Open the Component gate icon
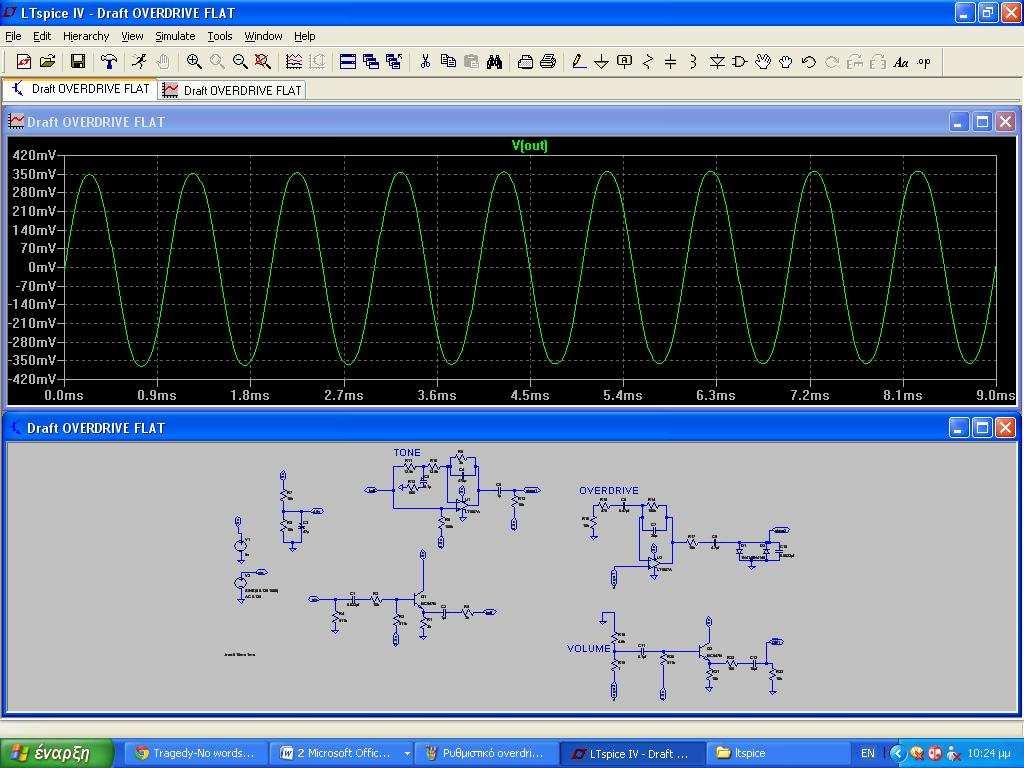The image size is (1024, 768). tap(740, 62)
